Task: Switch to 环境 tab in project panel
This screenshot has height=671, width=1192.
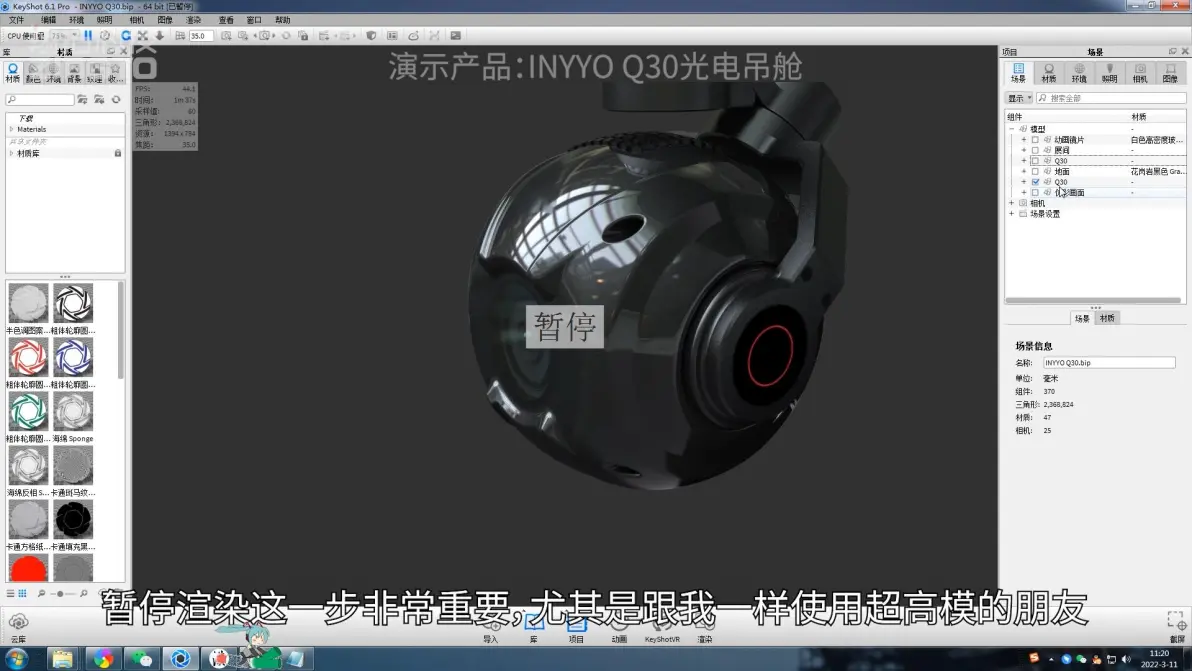Action: point(1079,73)
